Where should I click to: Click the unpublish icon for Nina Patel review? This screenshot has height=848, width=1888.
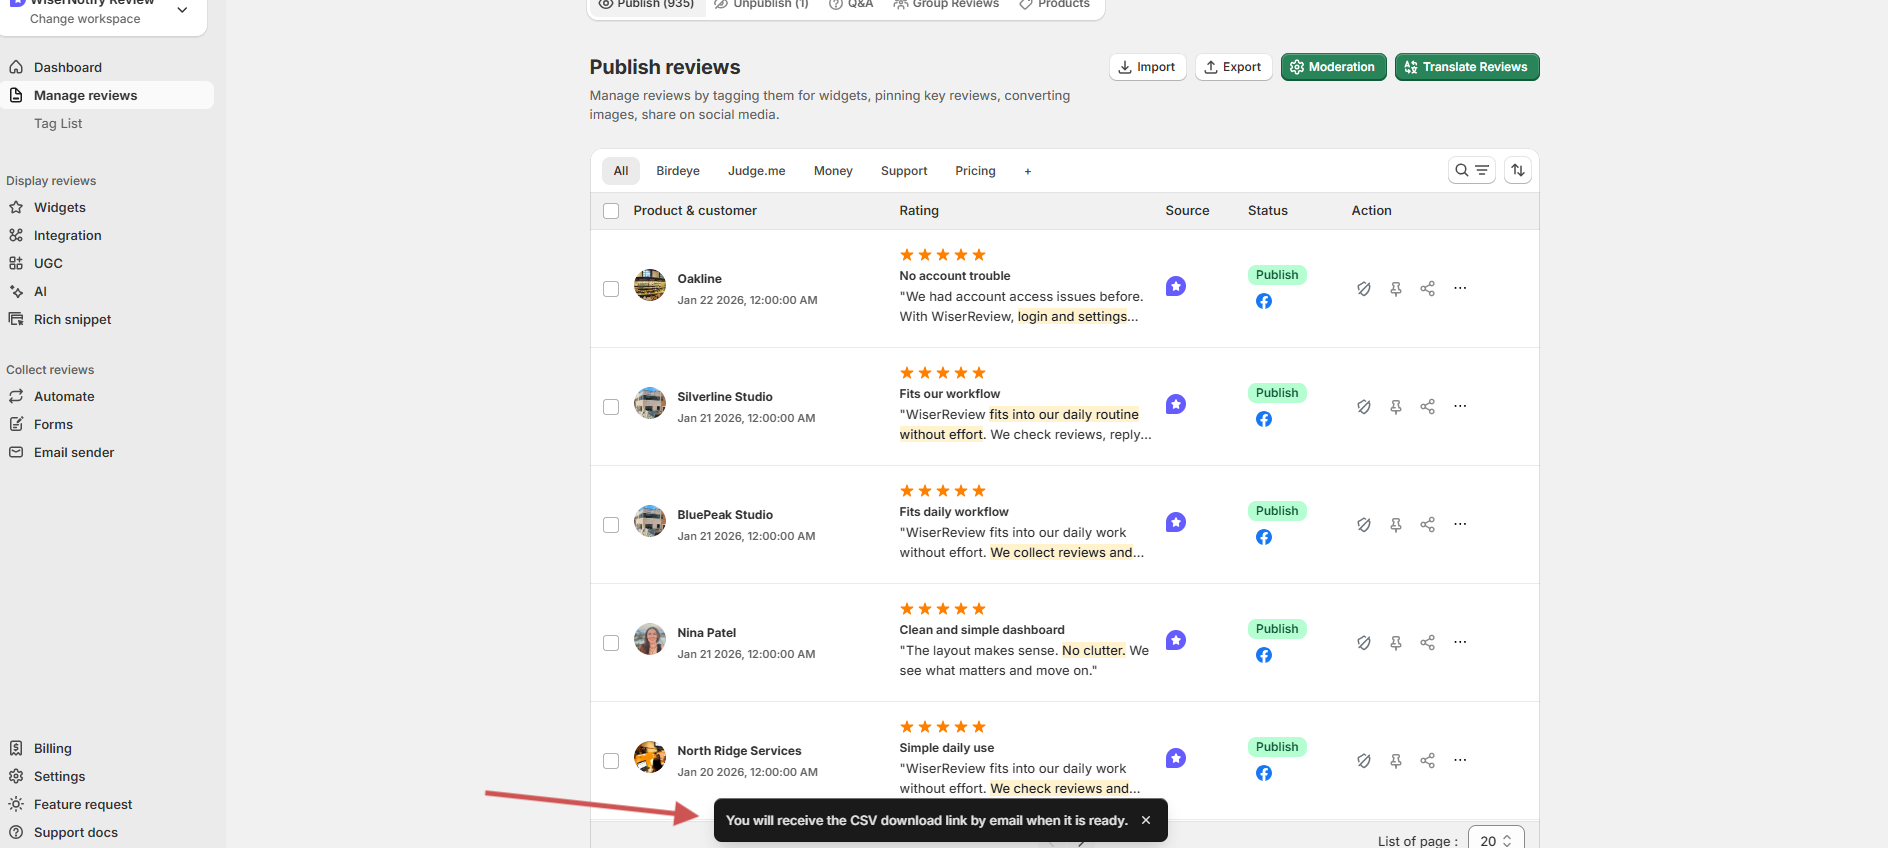click(1363, 643)
